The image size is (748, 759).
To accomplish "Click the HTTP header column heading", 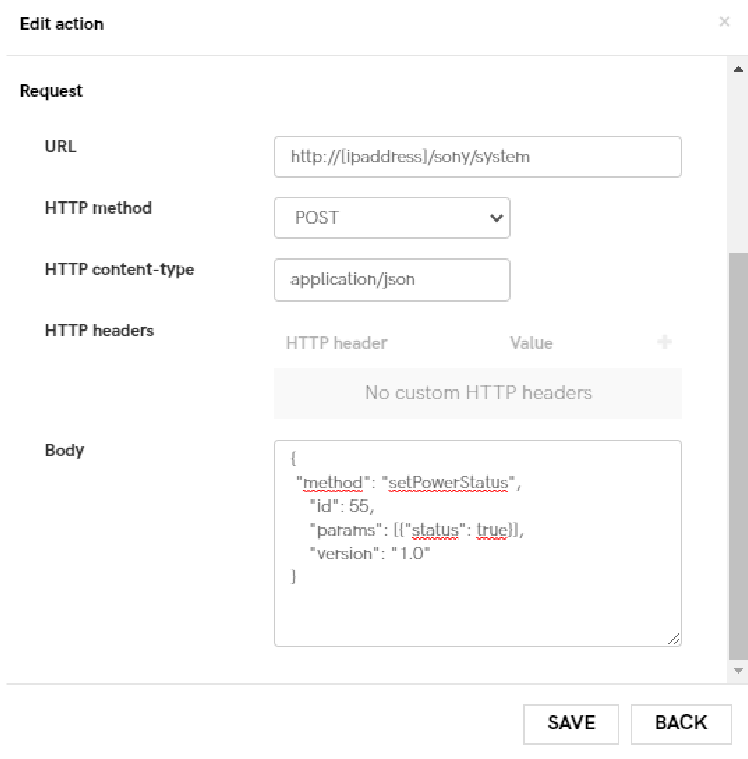I will click(x=336, y=343).
